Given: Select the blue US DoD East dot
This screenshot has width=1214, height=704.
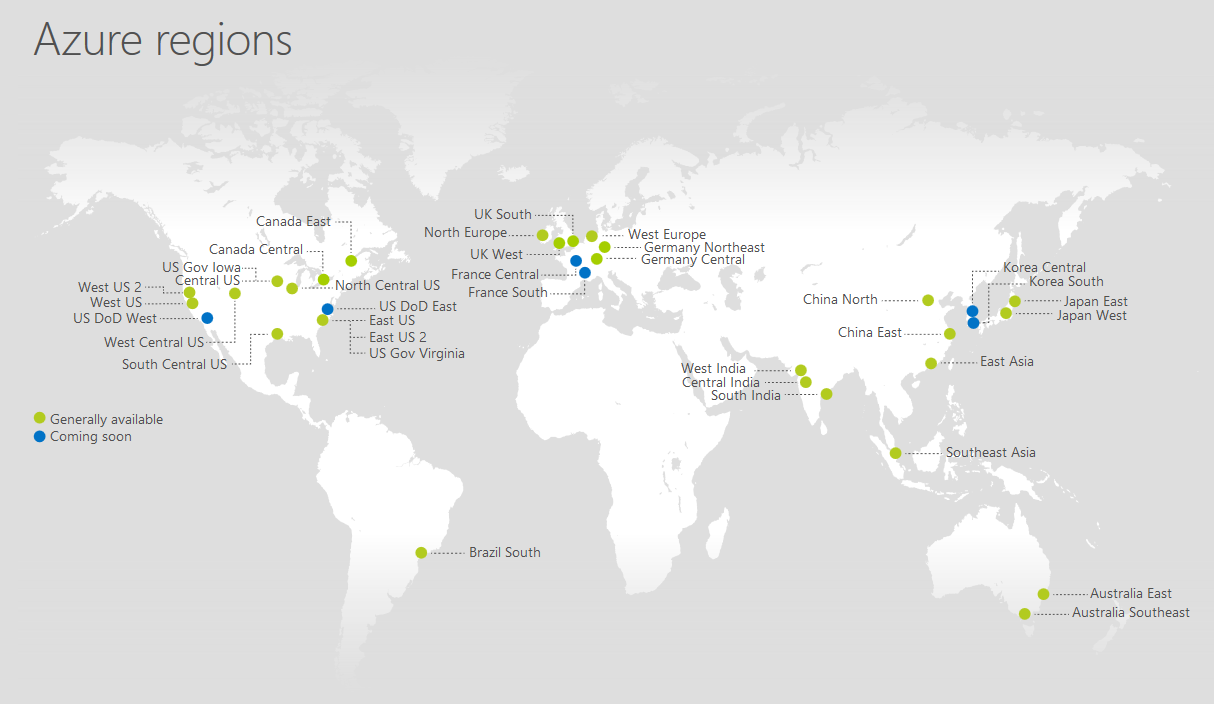Looking at the screenshot, I should pos(327,309).
